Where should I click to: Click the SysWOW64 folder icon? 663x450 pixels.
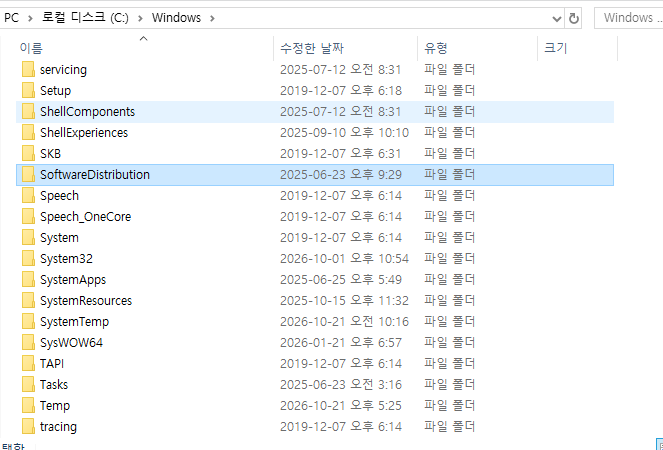pos(28,343)
